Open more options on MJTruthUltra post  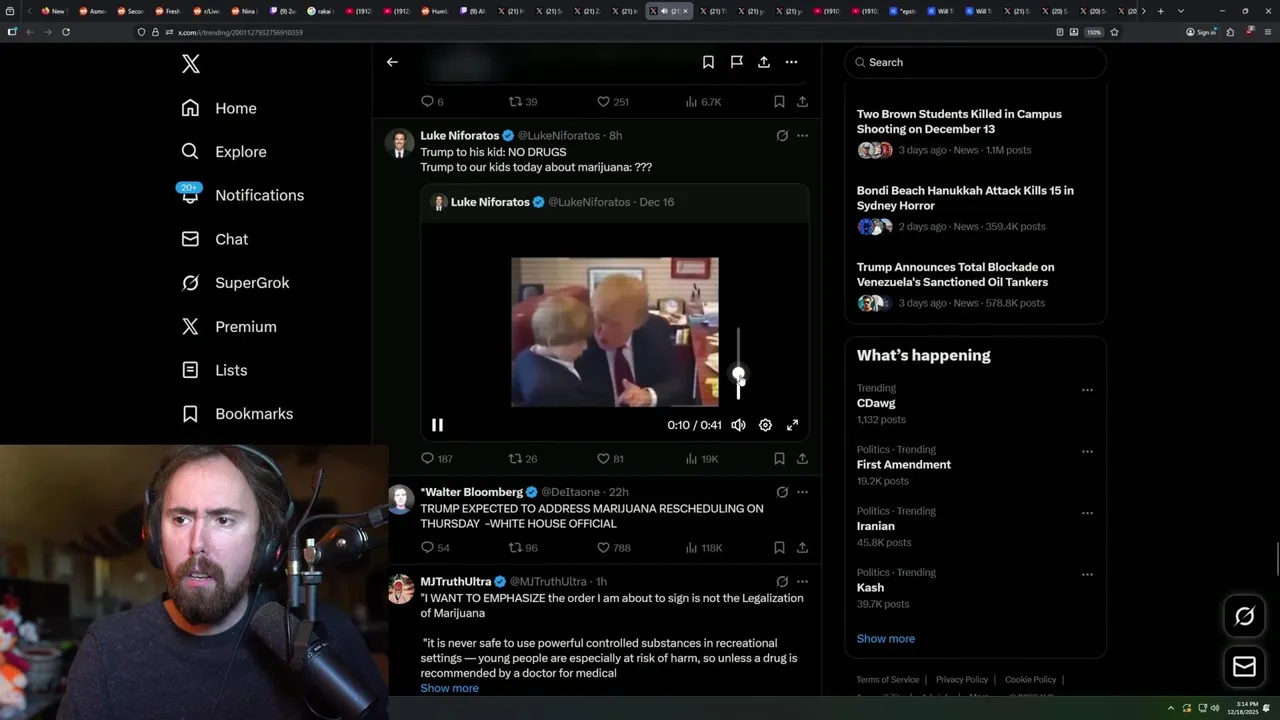pos(802,581)
